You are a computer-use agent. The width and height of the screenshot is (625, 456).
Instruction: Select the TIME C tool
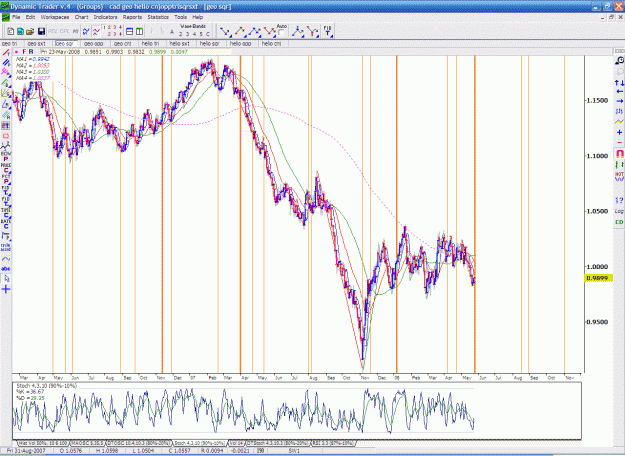tap(6, 213)
